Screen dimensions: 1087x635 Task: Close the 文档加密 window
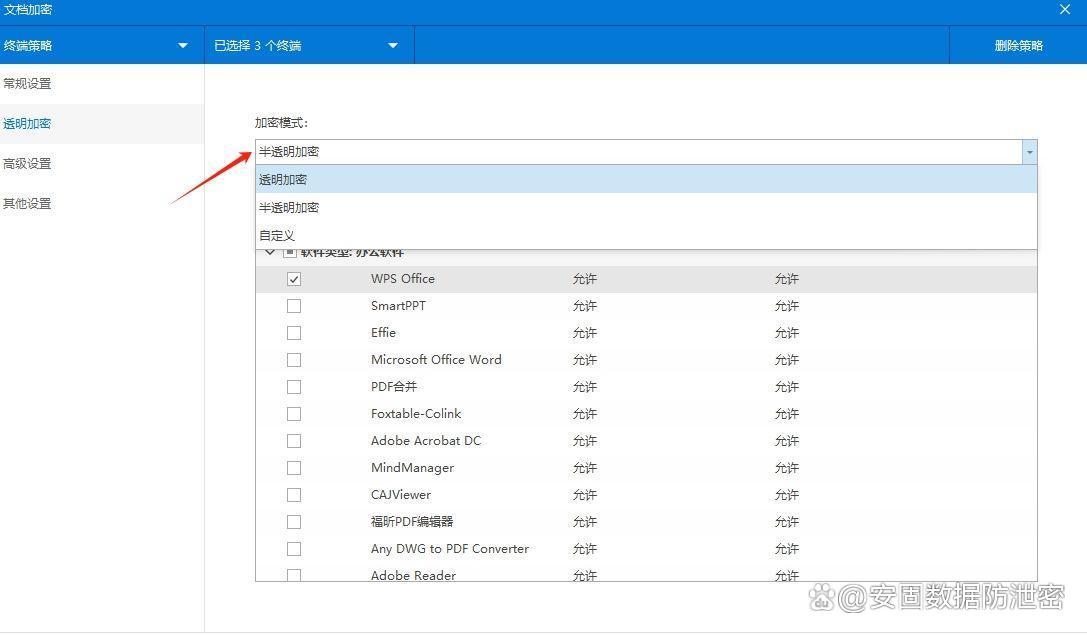click(x=1065, y=10)
